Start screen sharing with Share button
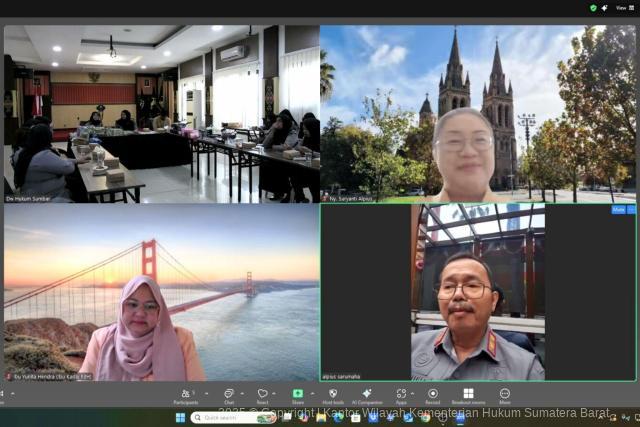Viewport: 640px width, 427px height. point(298,395)
